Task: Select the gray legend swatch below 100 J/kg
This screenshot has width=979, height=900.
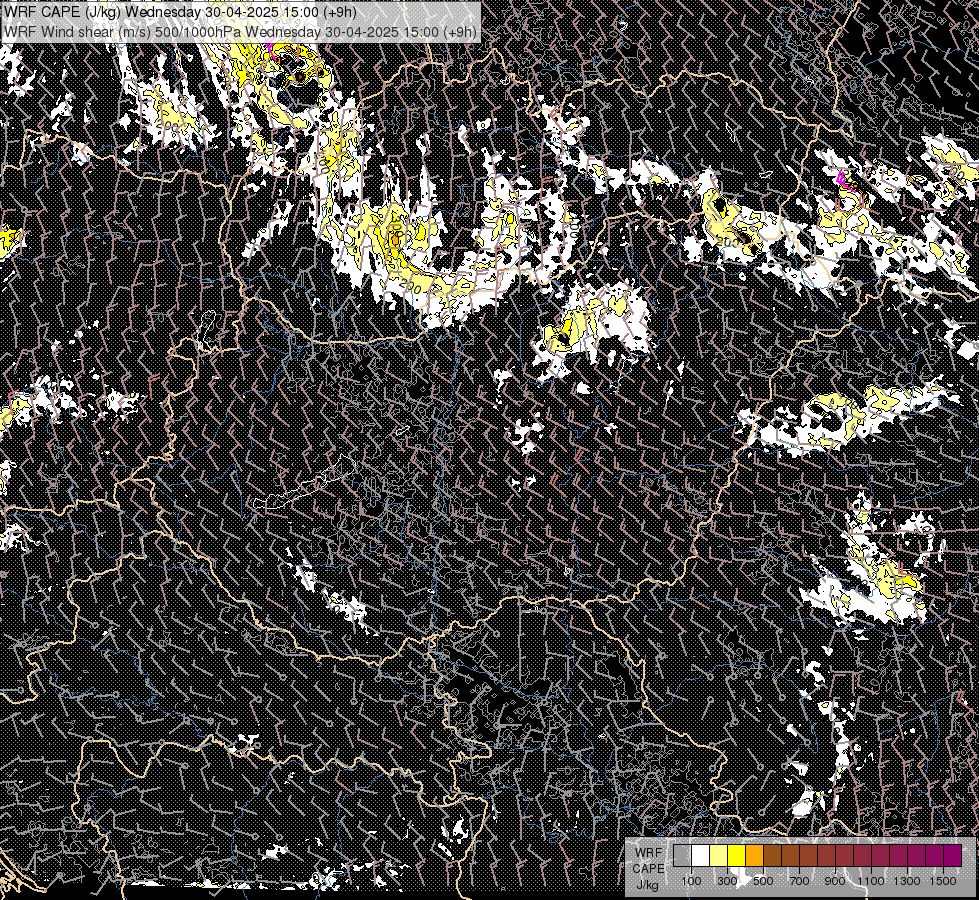Action: tap(682, 855)
